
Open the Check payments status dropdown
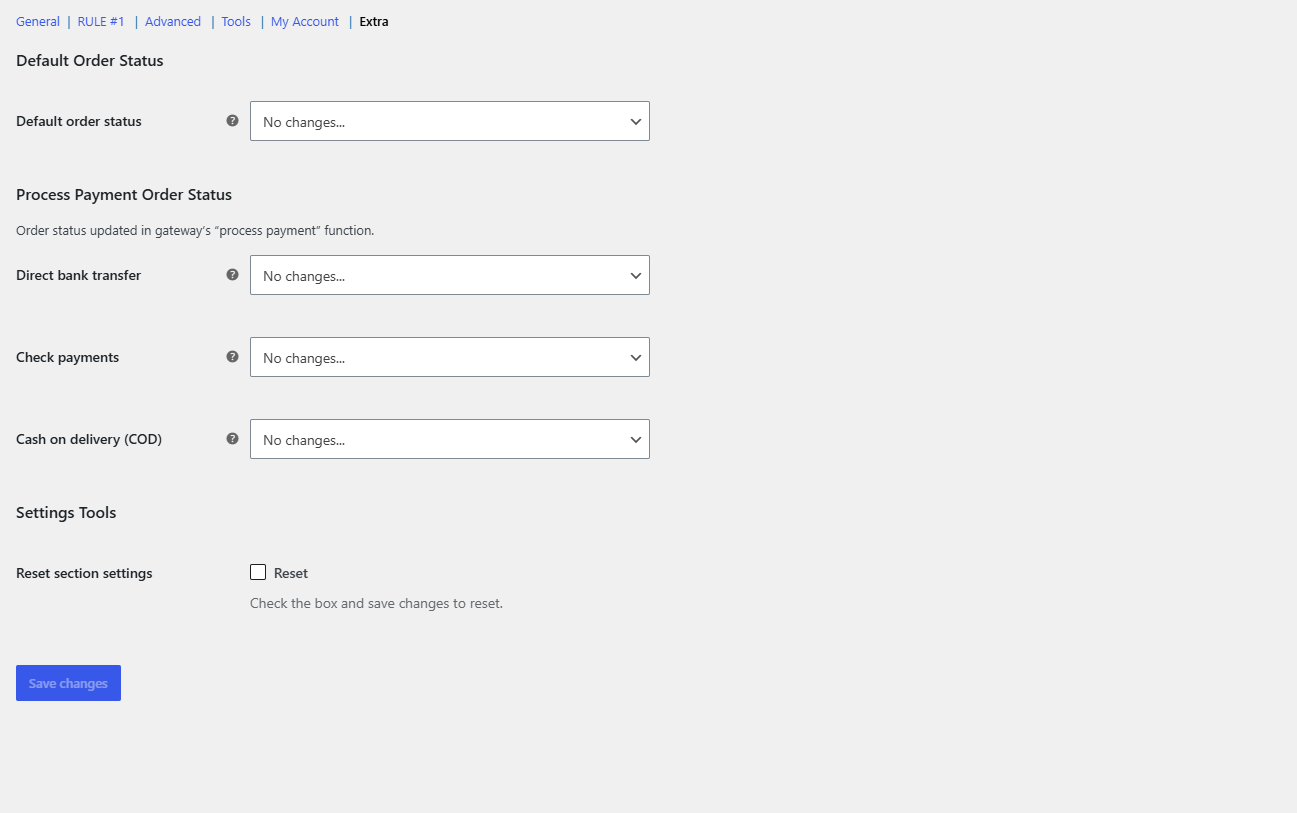pyautogui.click(x=450, y=357)
